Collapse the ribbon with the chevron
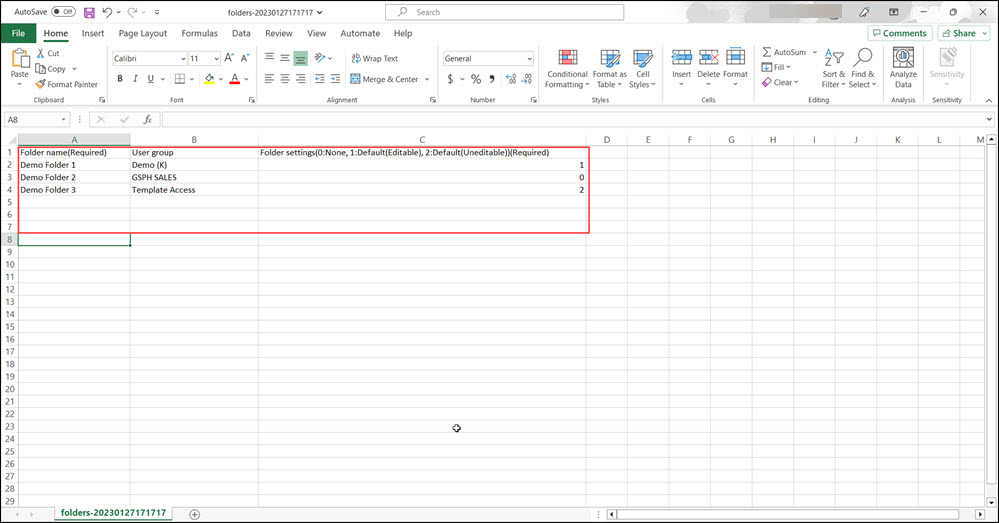999x523 pixels. click(989, 101)
